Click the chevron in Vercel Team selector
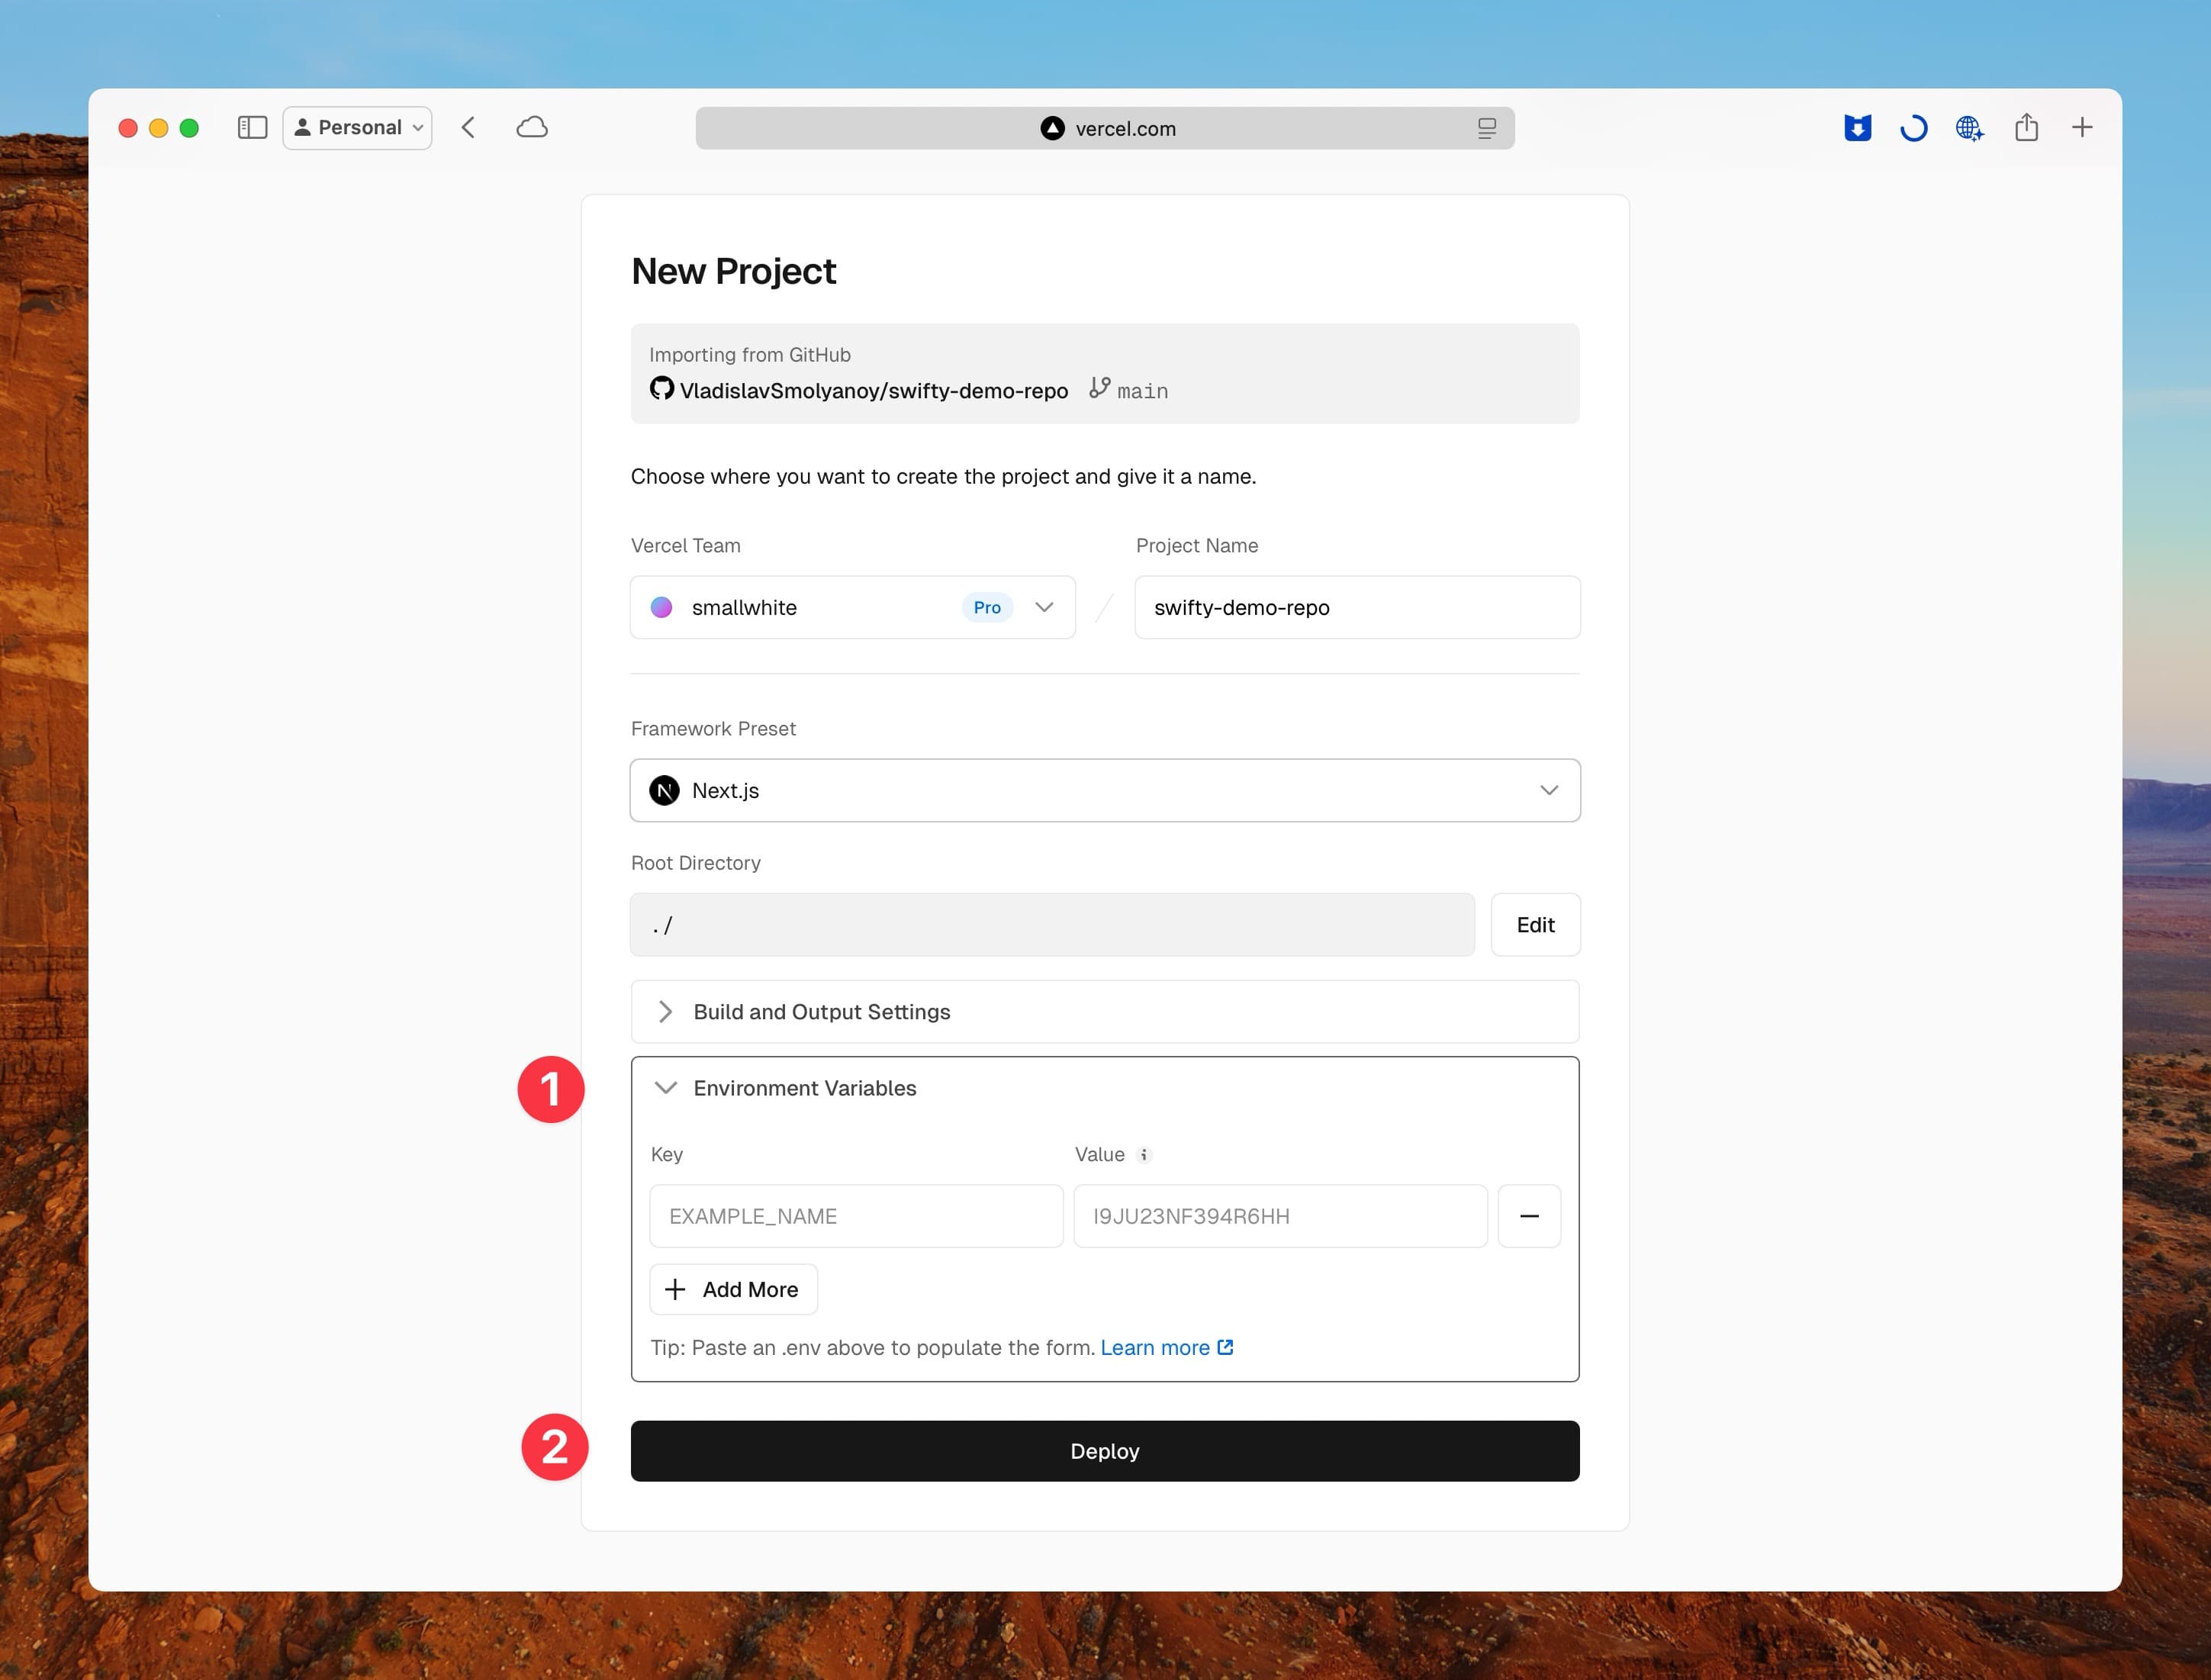 click(1044, 608)
